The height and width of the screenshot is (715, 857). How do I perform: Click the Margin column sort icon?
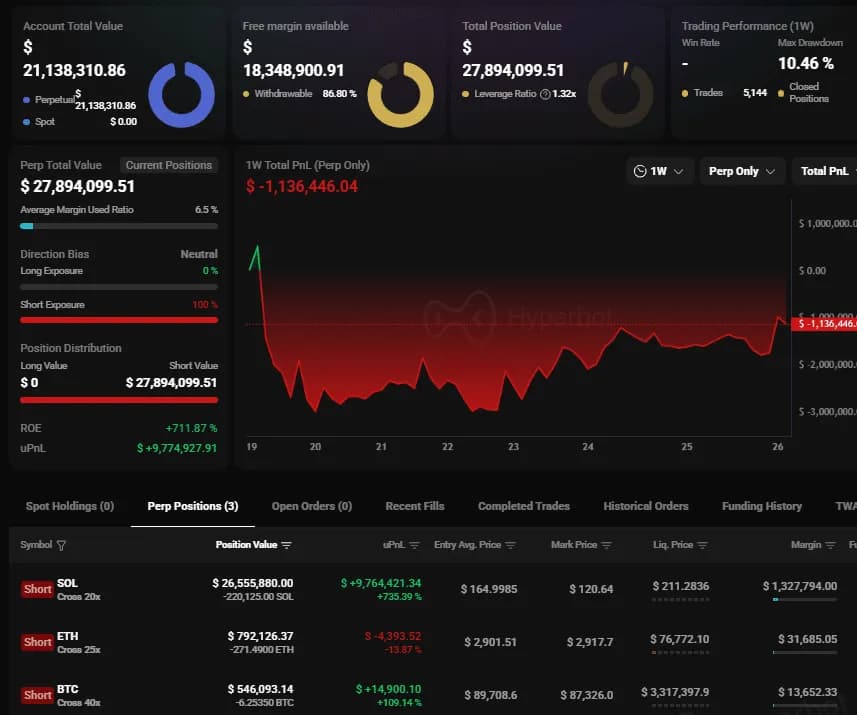[x=830, y=546]
